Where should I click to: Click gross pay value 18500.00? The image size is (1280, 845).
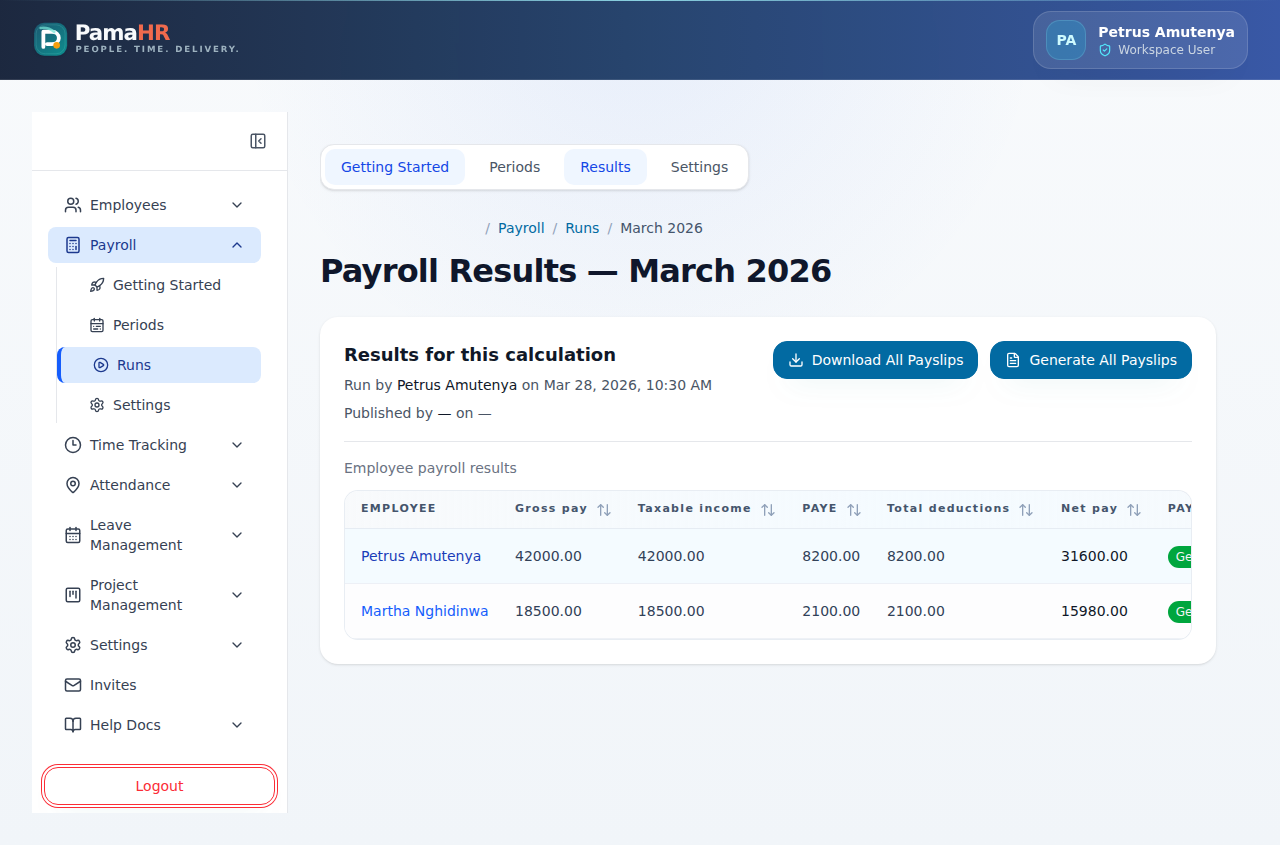coord(548,611)
